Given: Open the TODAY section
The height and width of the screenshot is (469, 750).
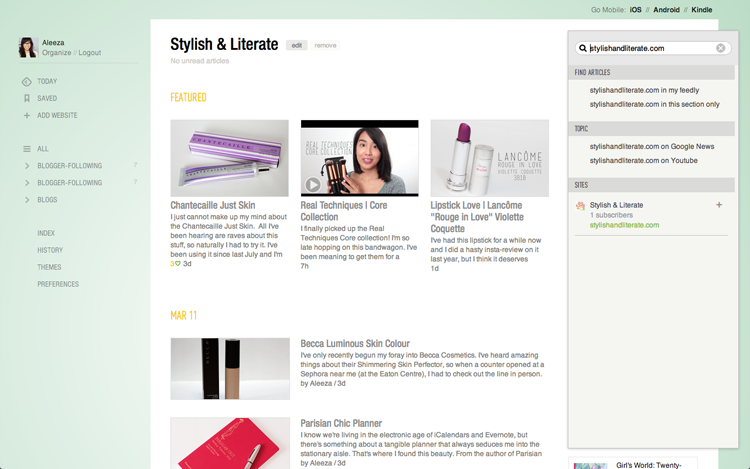Looking at the screenshot, I should click(x=47, y=81).
